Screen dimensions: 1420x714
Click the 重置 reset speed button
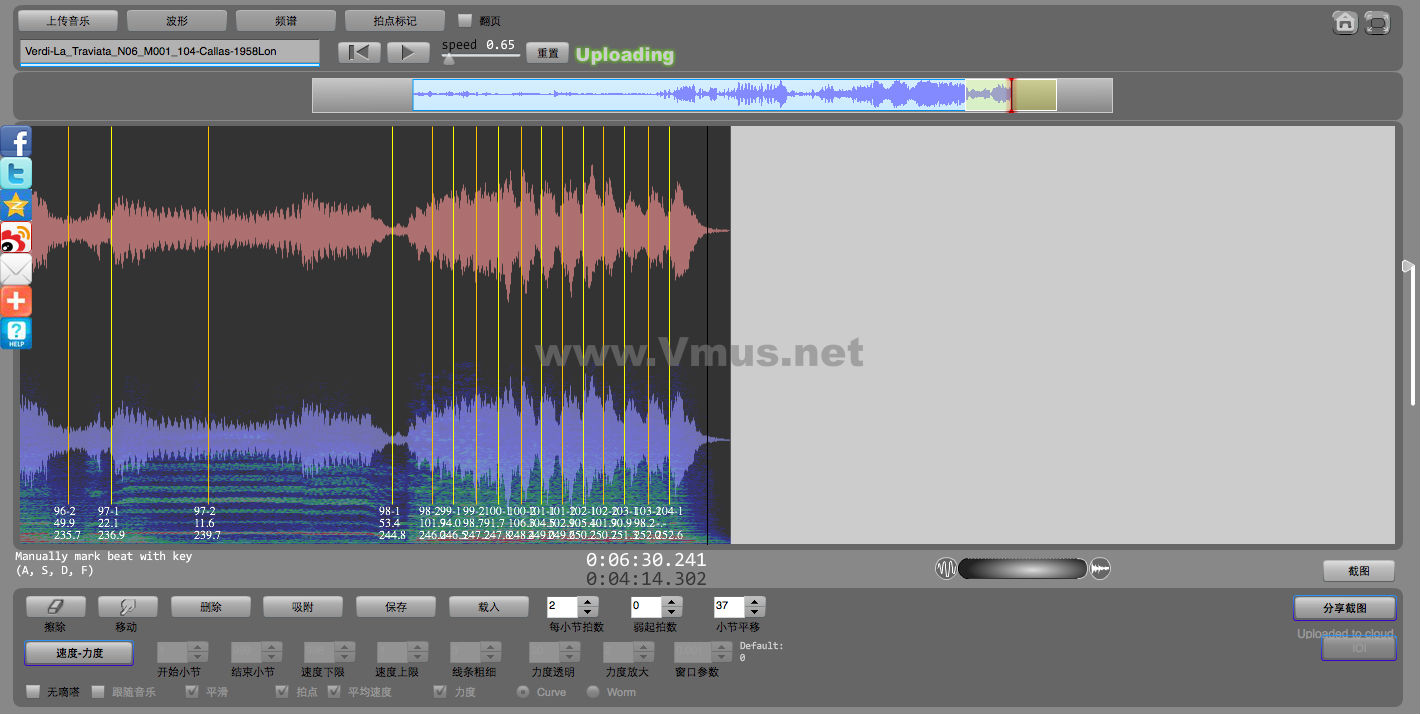pyautogui.click(x=548, y=53)
